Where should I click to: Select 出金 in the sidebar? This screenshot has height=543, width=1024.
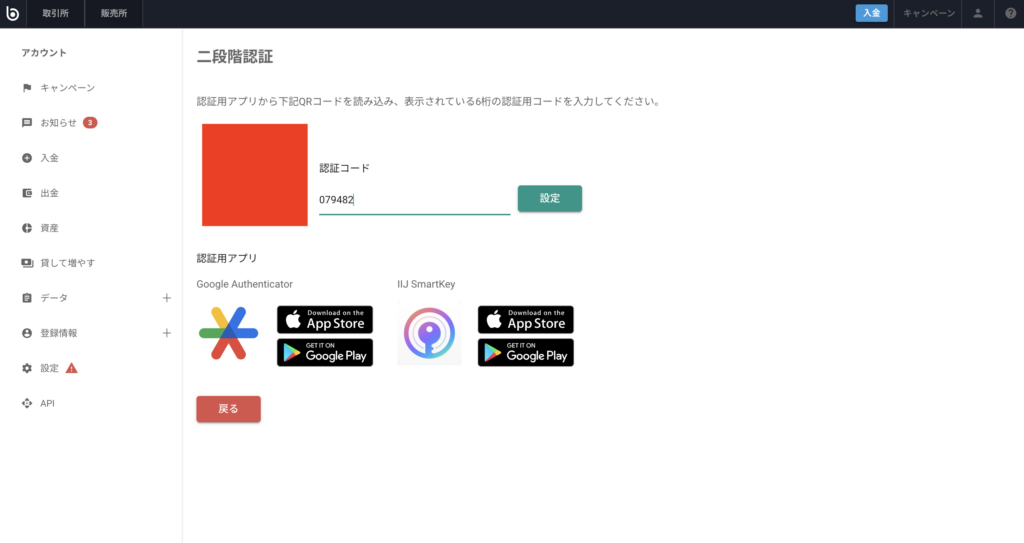(50, 193)
